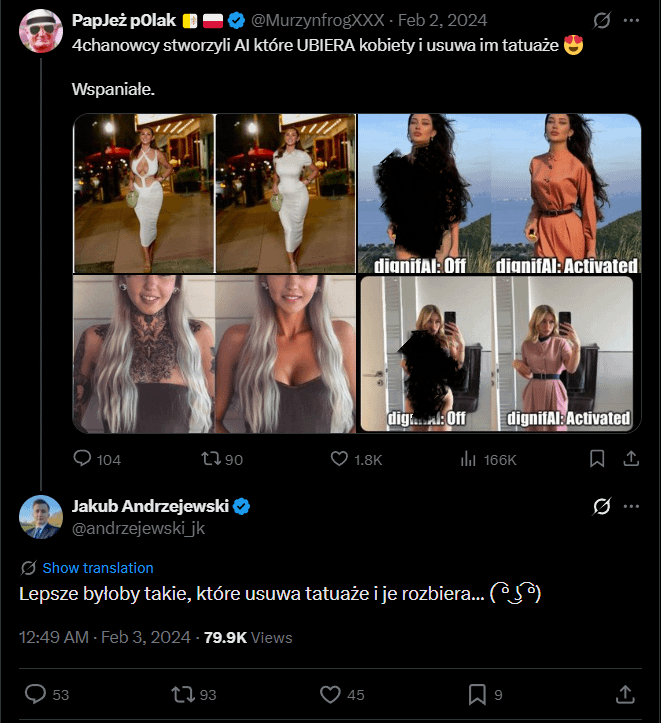View analytics showing 166K views
The height and width of the screenshot is (723, 661).
point(468,459)
